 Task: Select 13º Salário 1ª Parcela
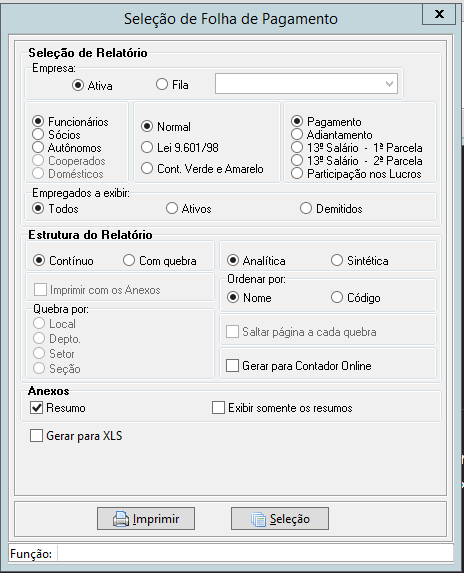pyautogui.click(x=297, y=147)
